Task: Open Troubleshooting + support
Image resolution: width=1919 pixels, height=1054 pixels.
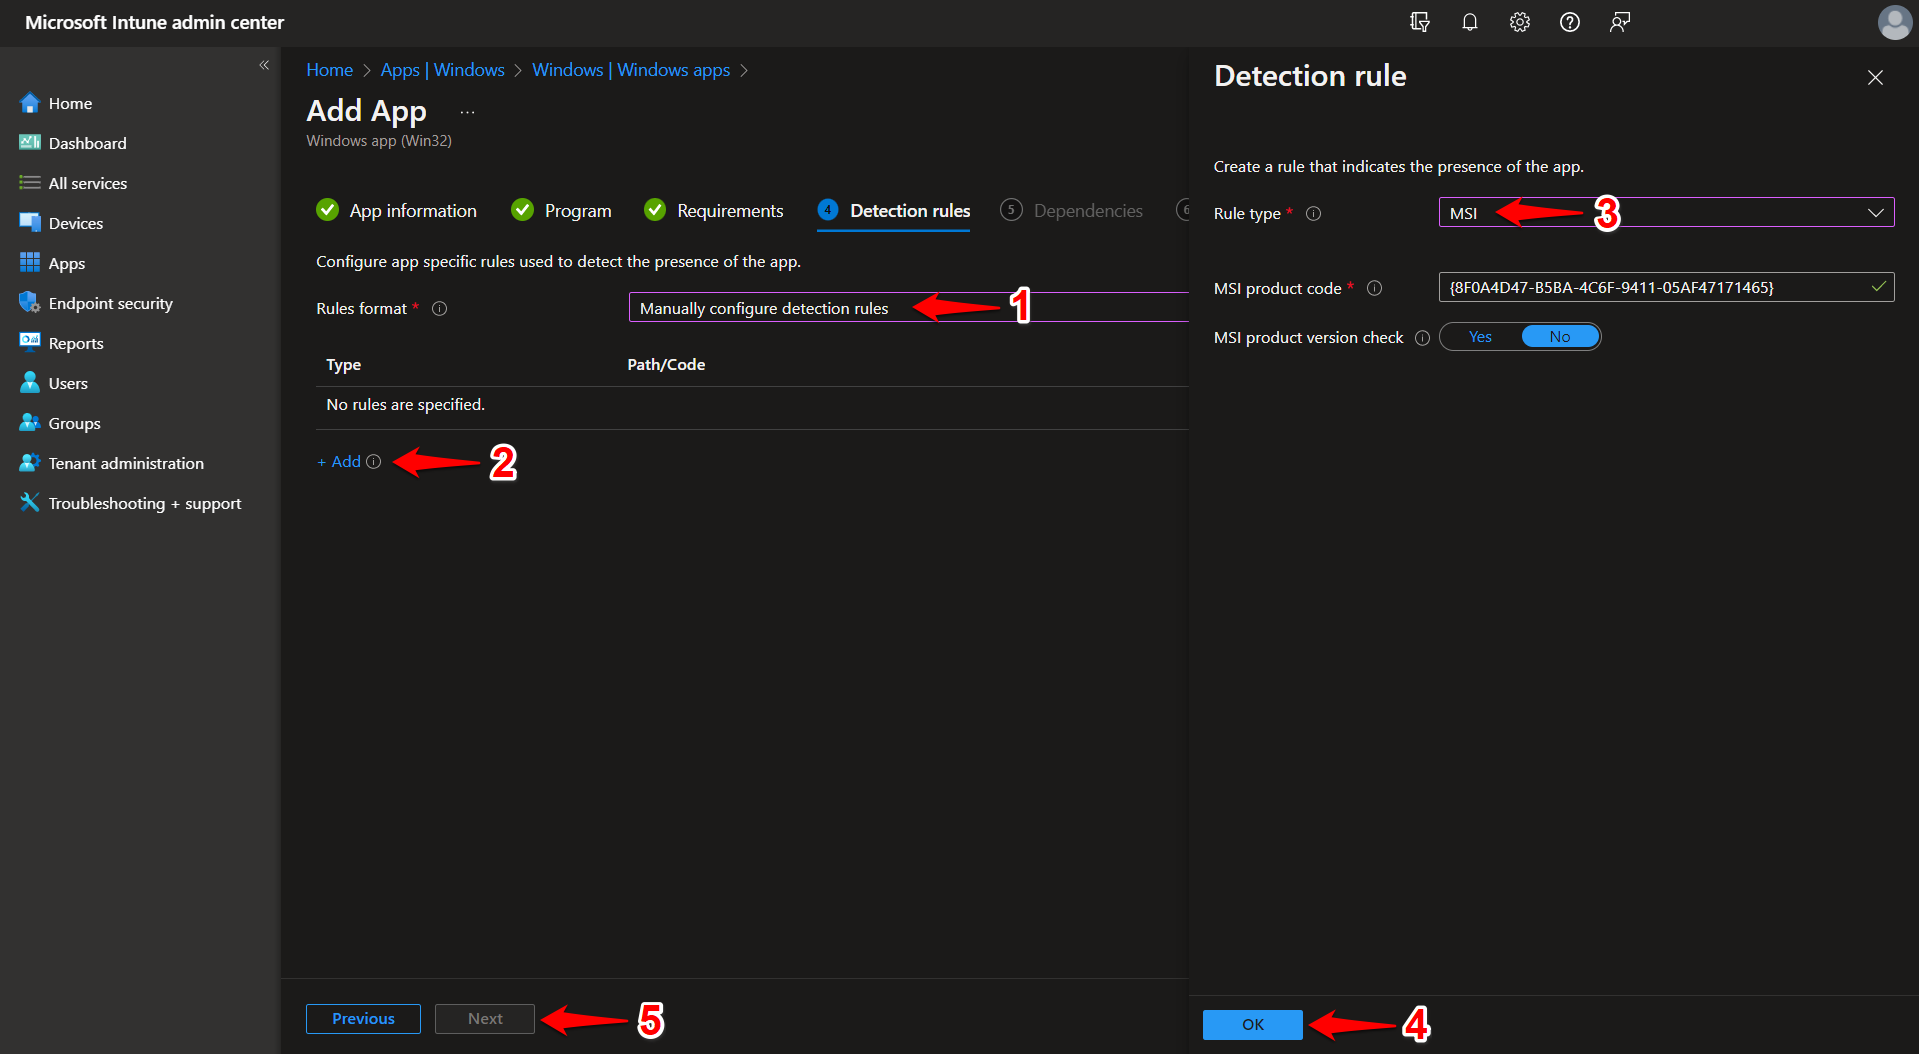Action: tap(144, 502)
